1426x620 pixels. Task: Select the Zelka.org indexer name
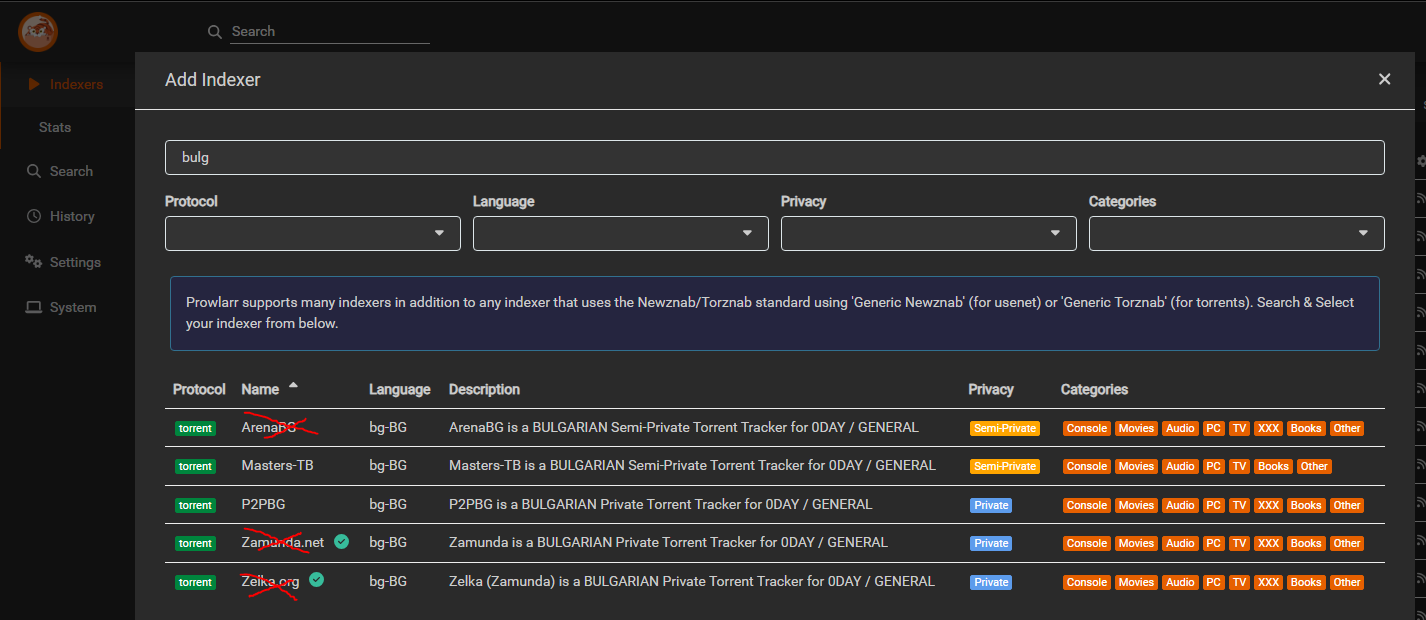coord(270,581)
